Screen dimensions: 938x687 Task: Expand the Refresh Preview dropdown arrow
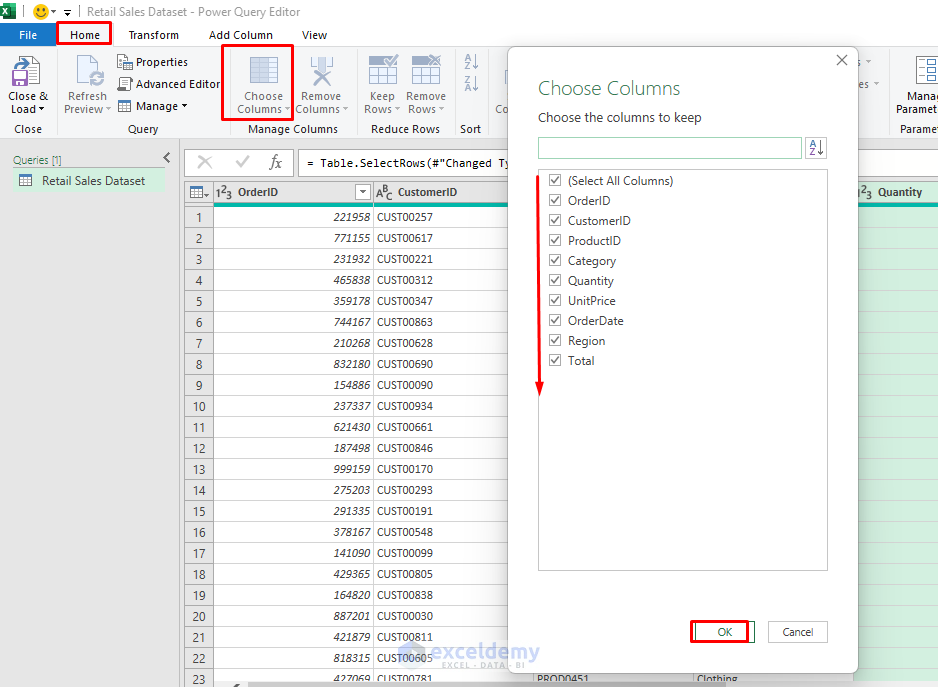pos(108,110)
